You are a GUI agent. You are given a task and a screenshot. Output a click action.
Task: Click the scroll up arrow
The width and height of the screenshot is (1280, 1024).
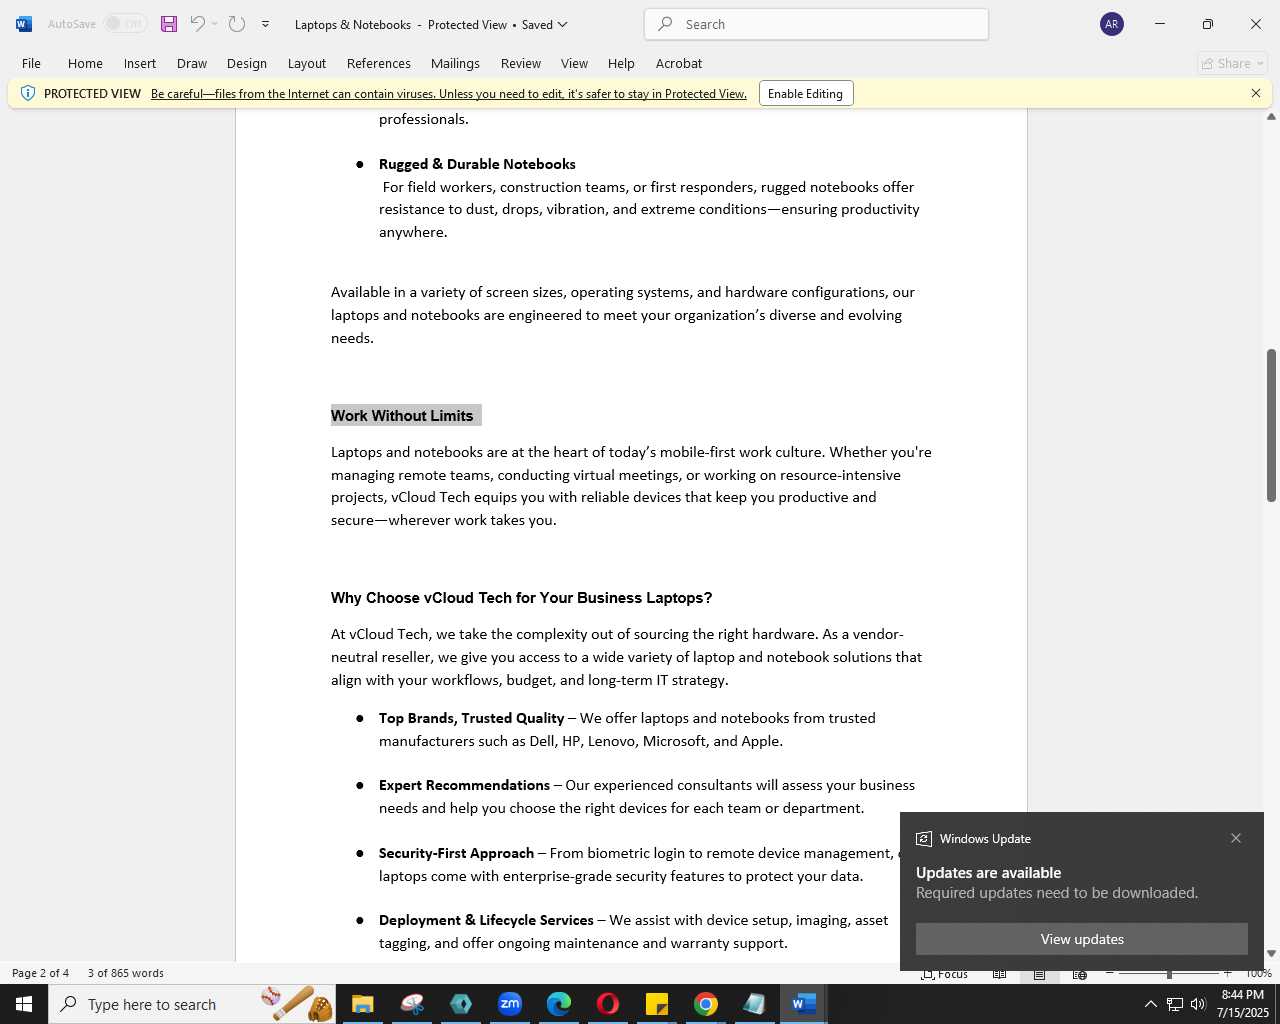click(1271, 117)
